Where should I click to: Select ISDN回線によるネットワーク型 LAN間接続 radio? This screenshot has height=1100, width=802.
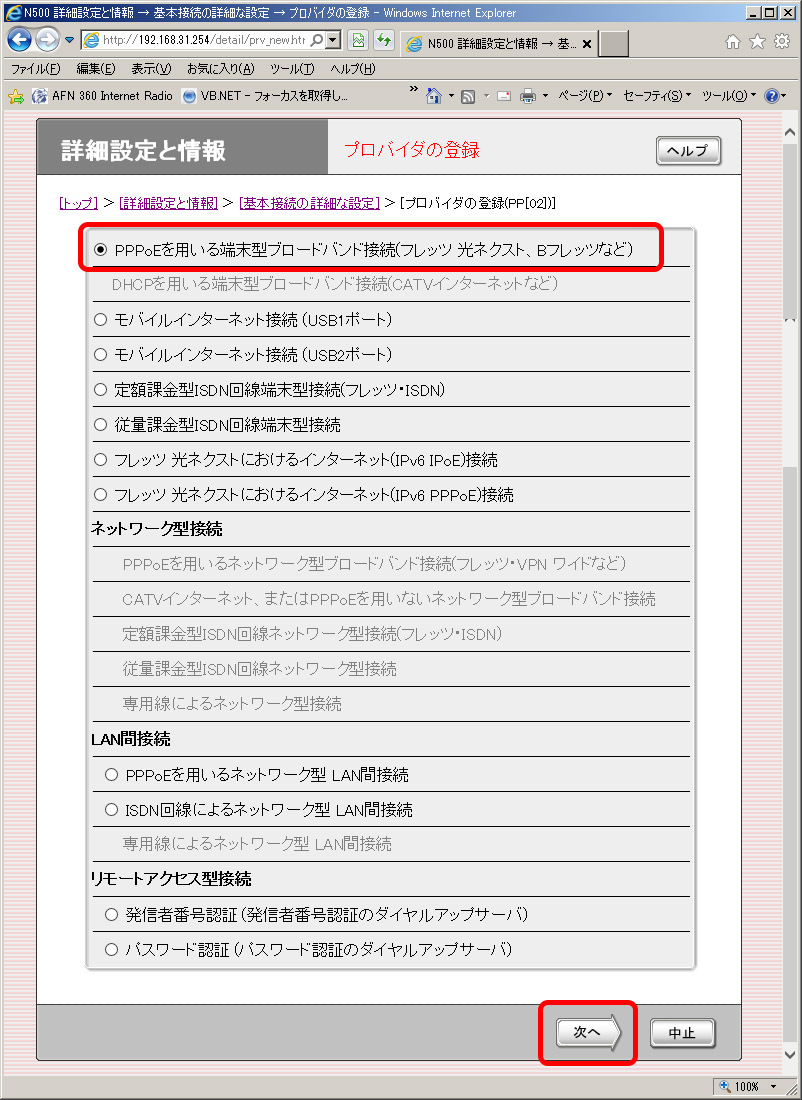click(x=111, y=810)
